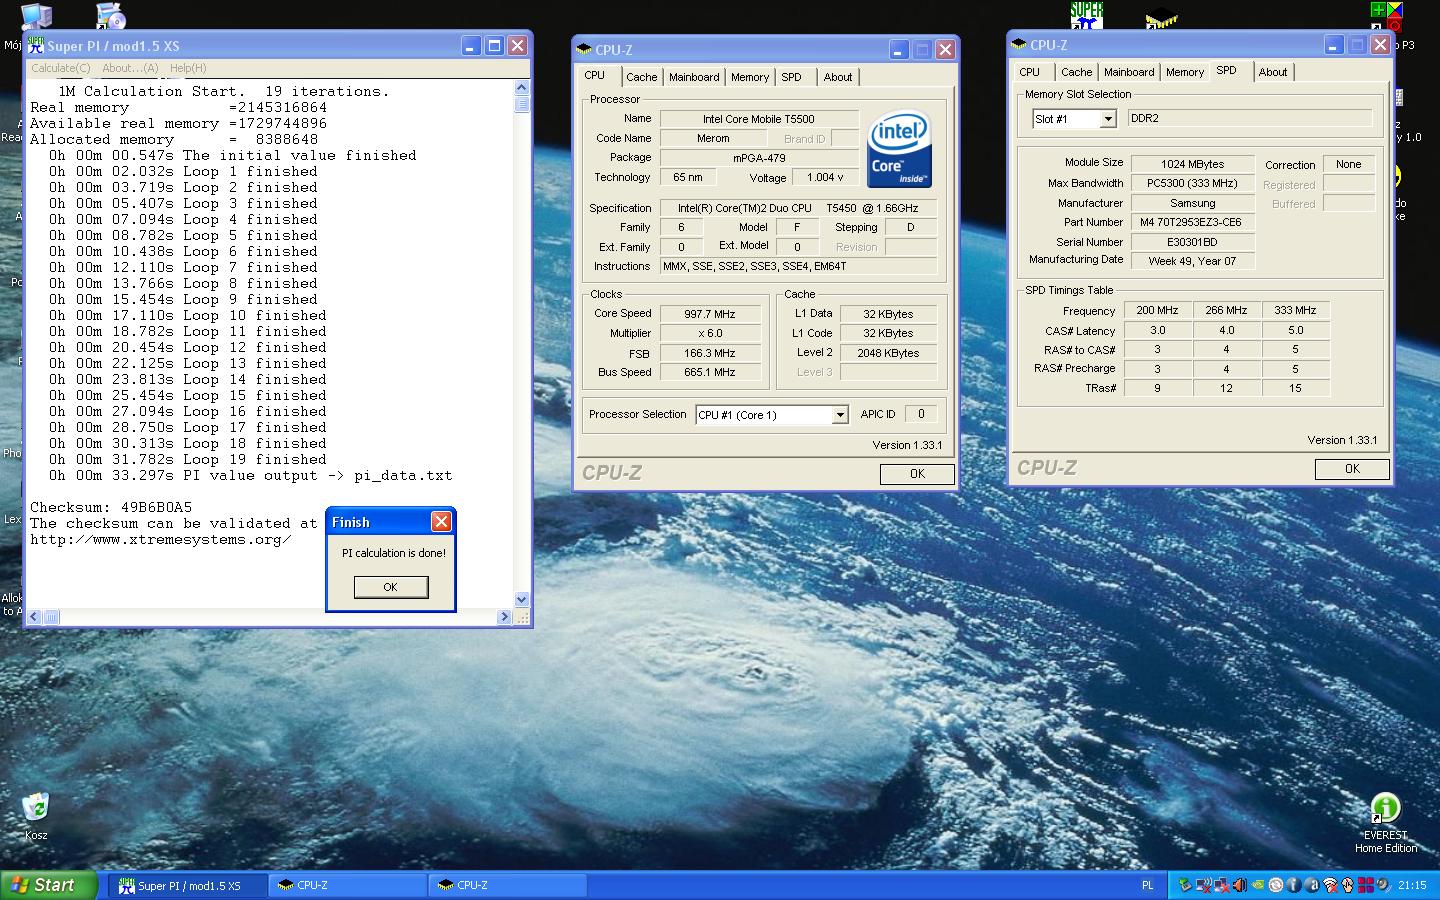Open the Super PI desktop shortcut icon
1440x900 pixels.
click(1086, 17)
